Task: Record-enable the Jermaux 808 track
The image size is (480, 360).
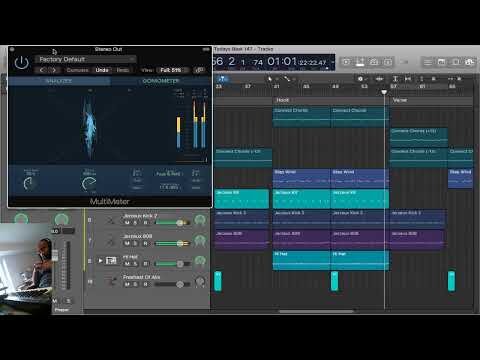Action: tap(145, 243)
